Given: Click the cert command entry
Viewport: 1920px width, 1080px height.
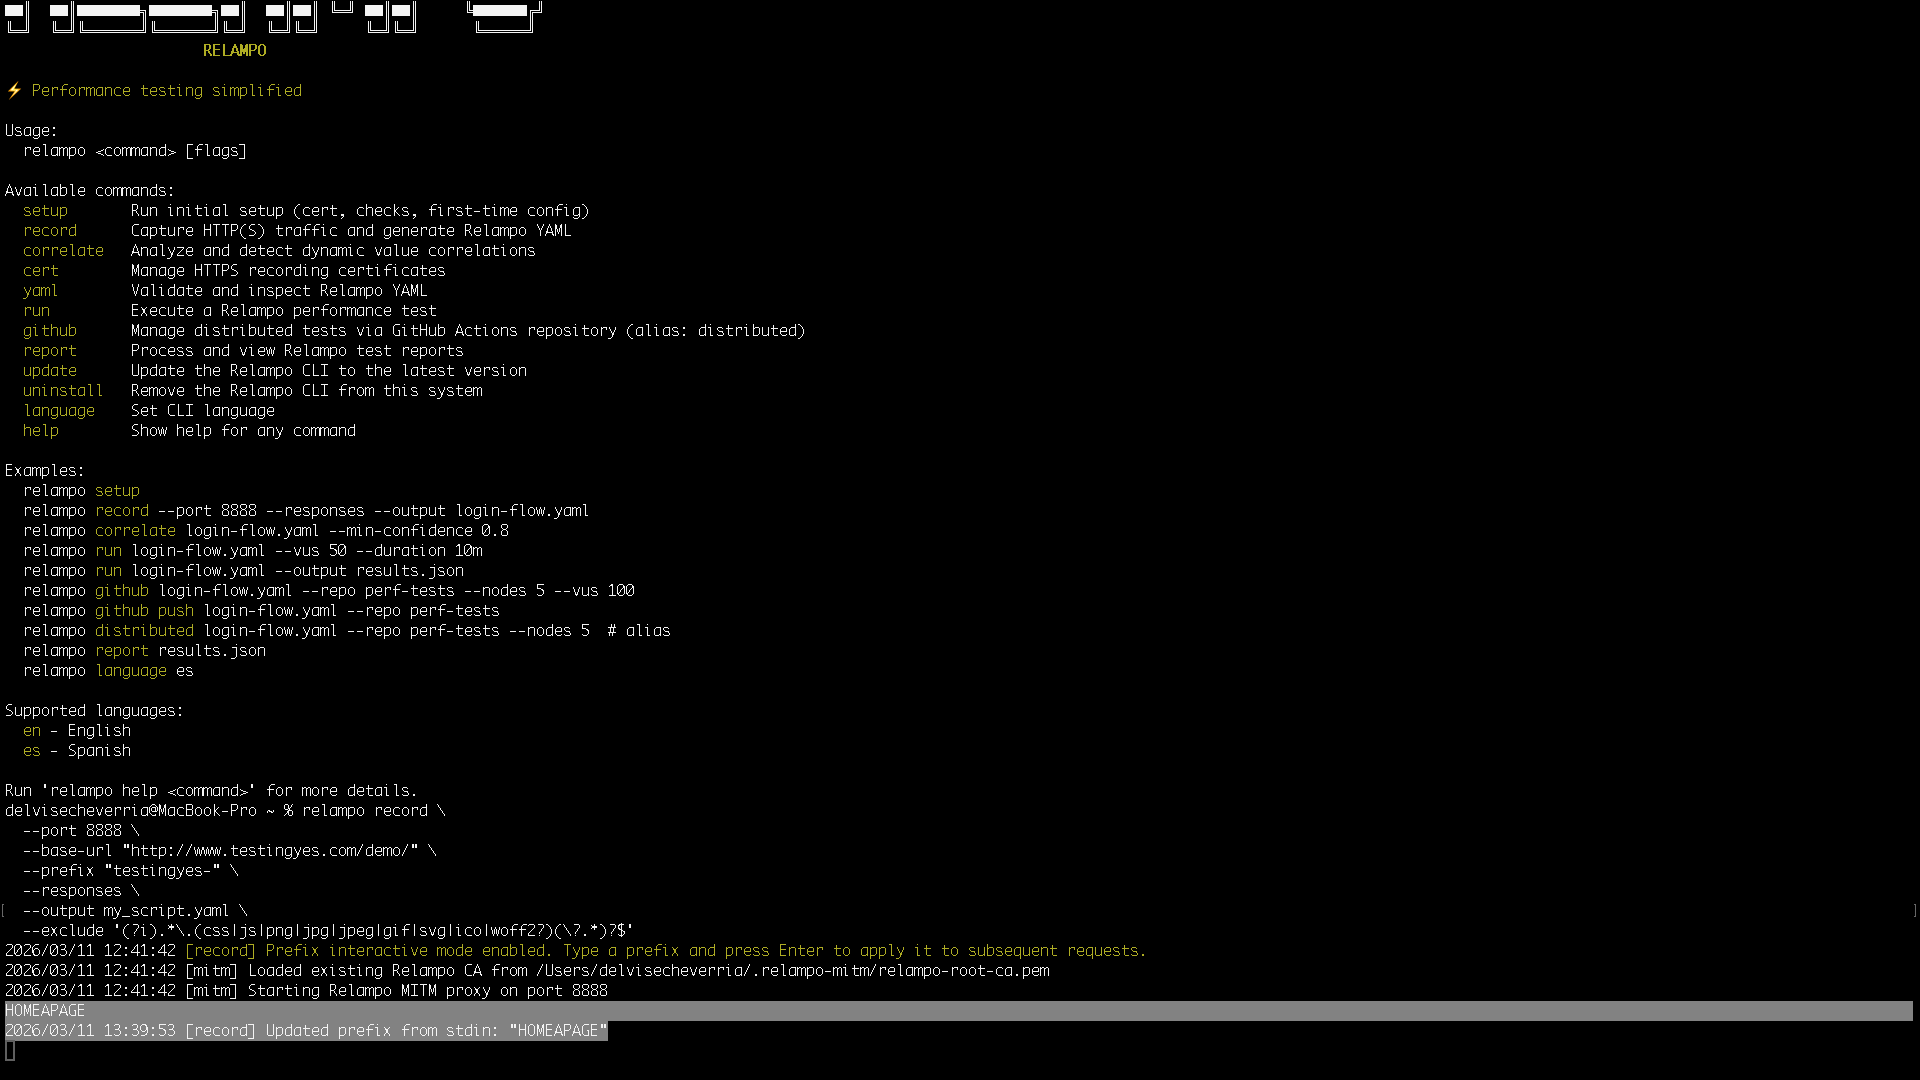Looking at the screenshot, I should click(40, 270).
